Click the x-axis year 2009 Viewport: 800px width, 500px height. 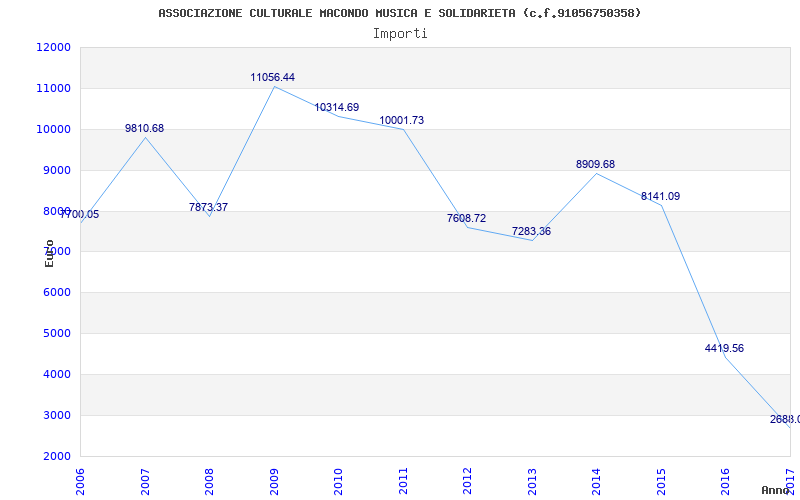(x=274, y=481)
